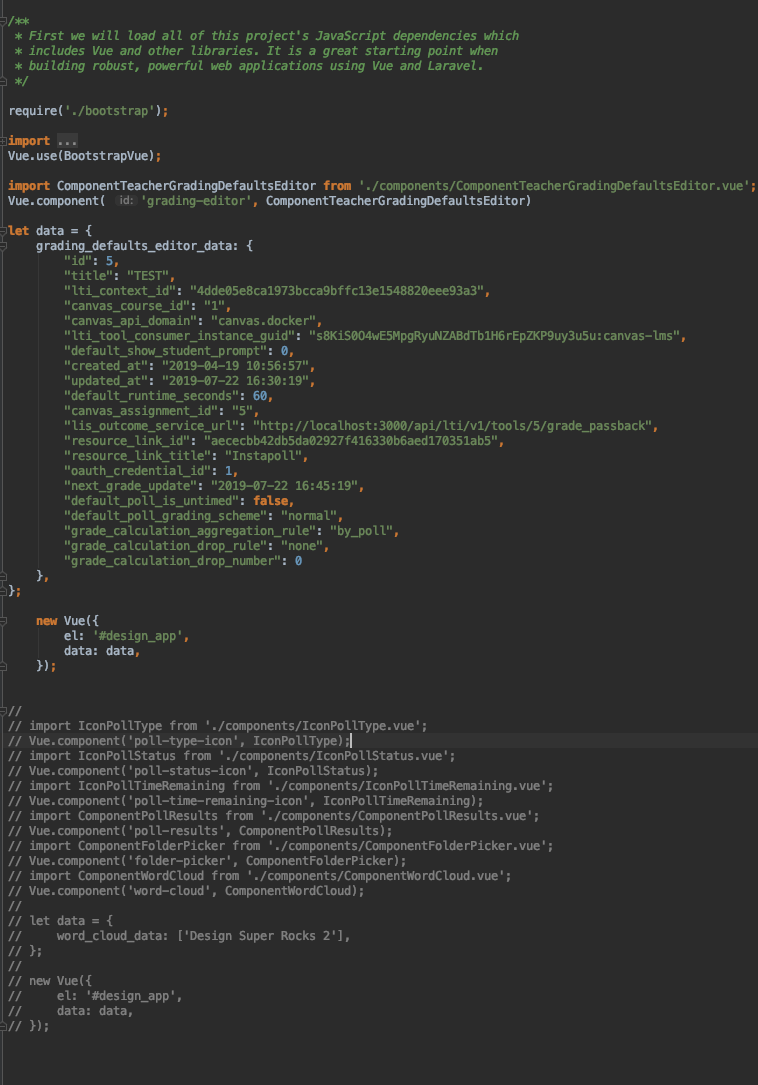758x1085 pixels.
Task: Collapse the opening /** comment block fold marker
Action: click(3, 21)
